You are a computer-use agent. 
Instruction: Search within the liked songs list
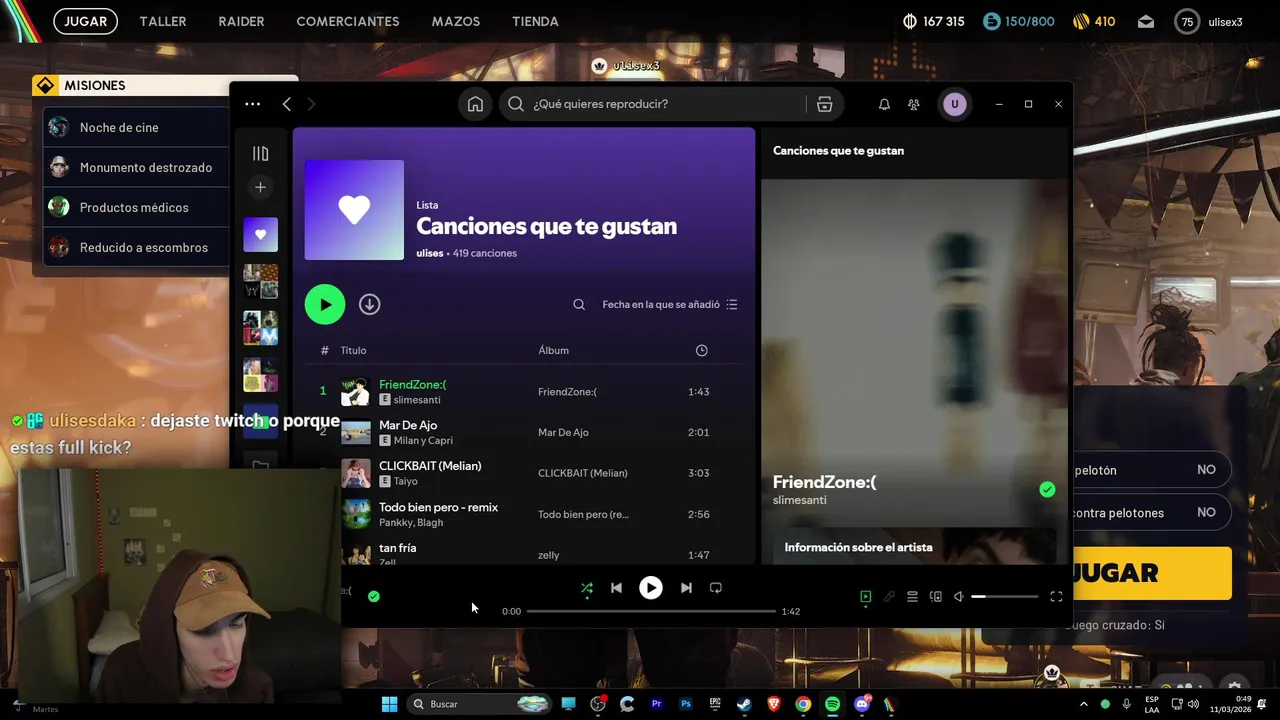coord(579,304)
